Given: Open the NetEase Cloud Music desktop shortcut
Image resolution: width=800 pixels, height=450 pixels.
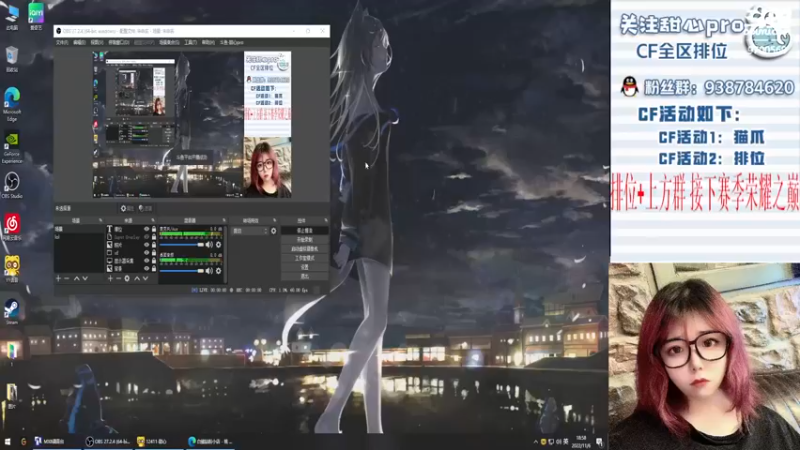Looking at the screenshot, I should tap(12, 228).
